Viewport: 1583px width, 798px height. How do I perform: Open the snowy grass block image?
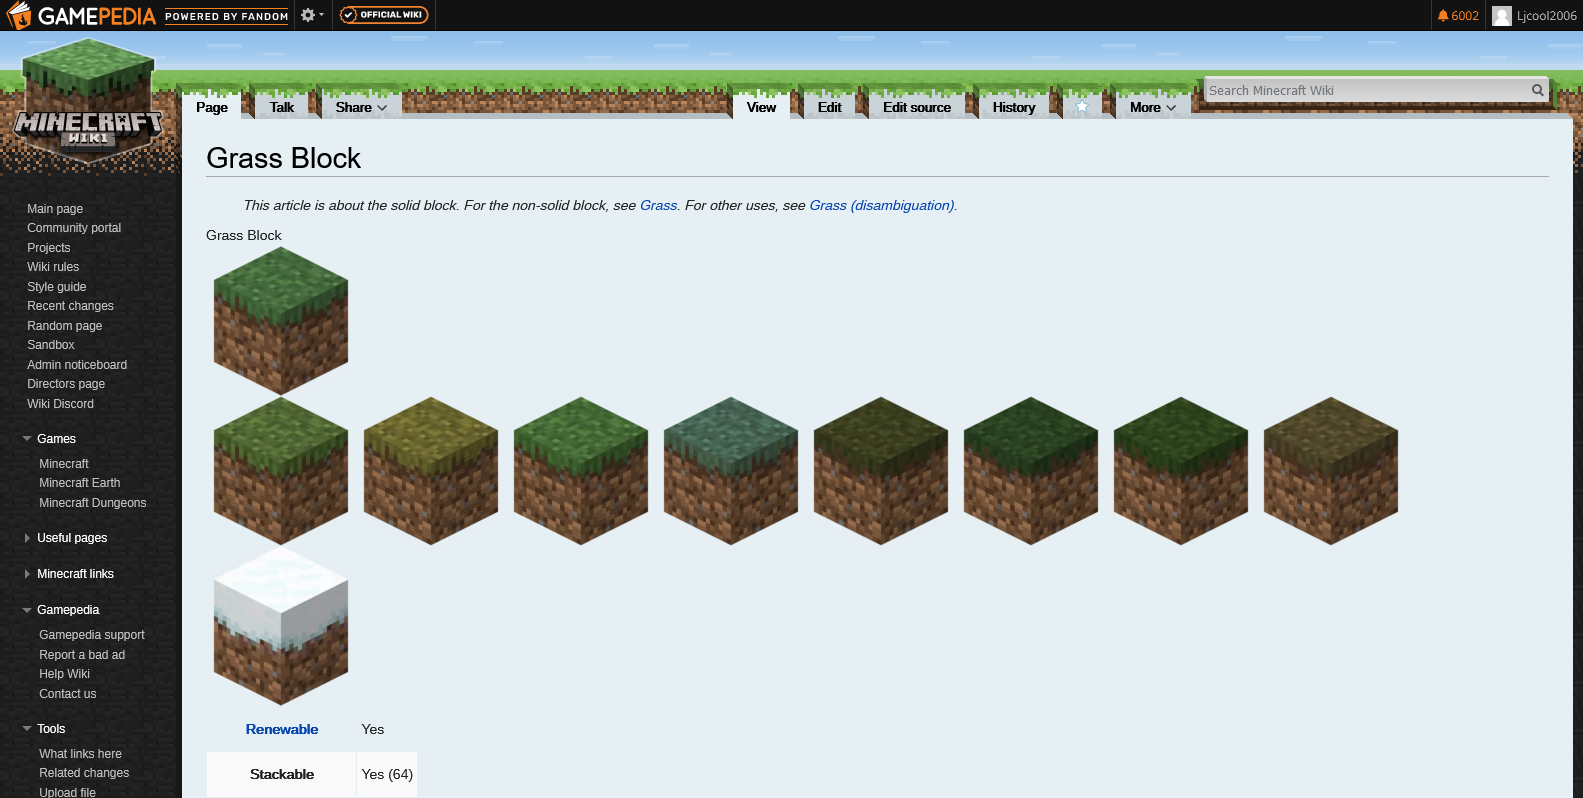(281, 625)
